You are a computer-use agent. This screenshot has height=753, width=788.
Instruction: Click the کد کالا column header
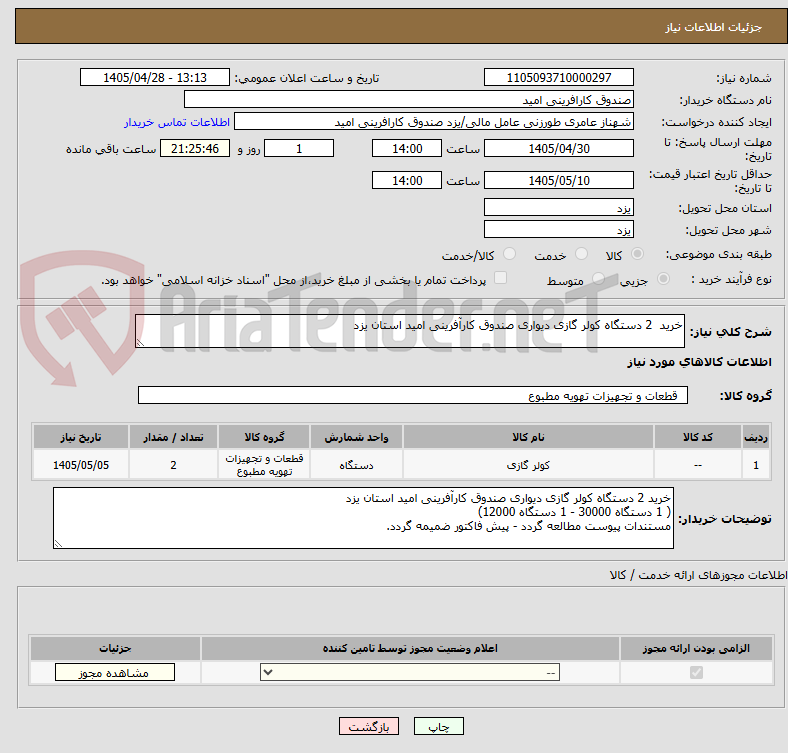(x=698, y=437)
